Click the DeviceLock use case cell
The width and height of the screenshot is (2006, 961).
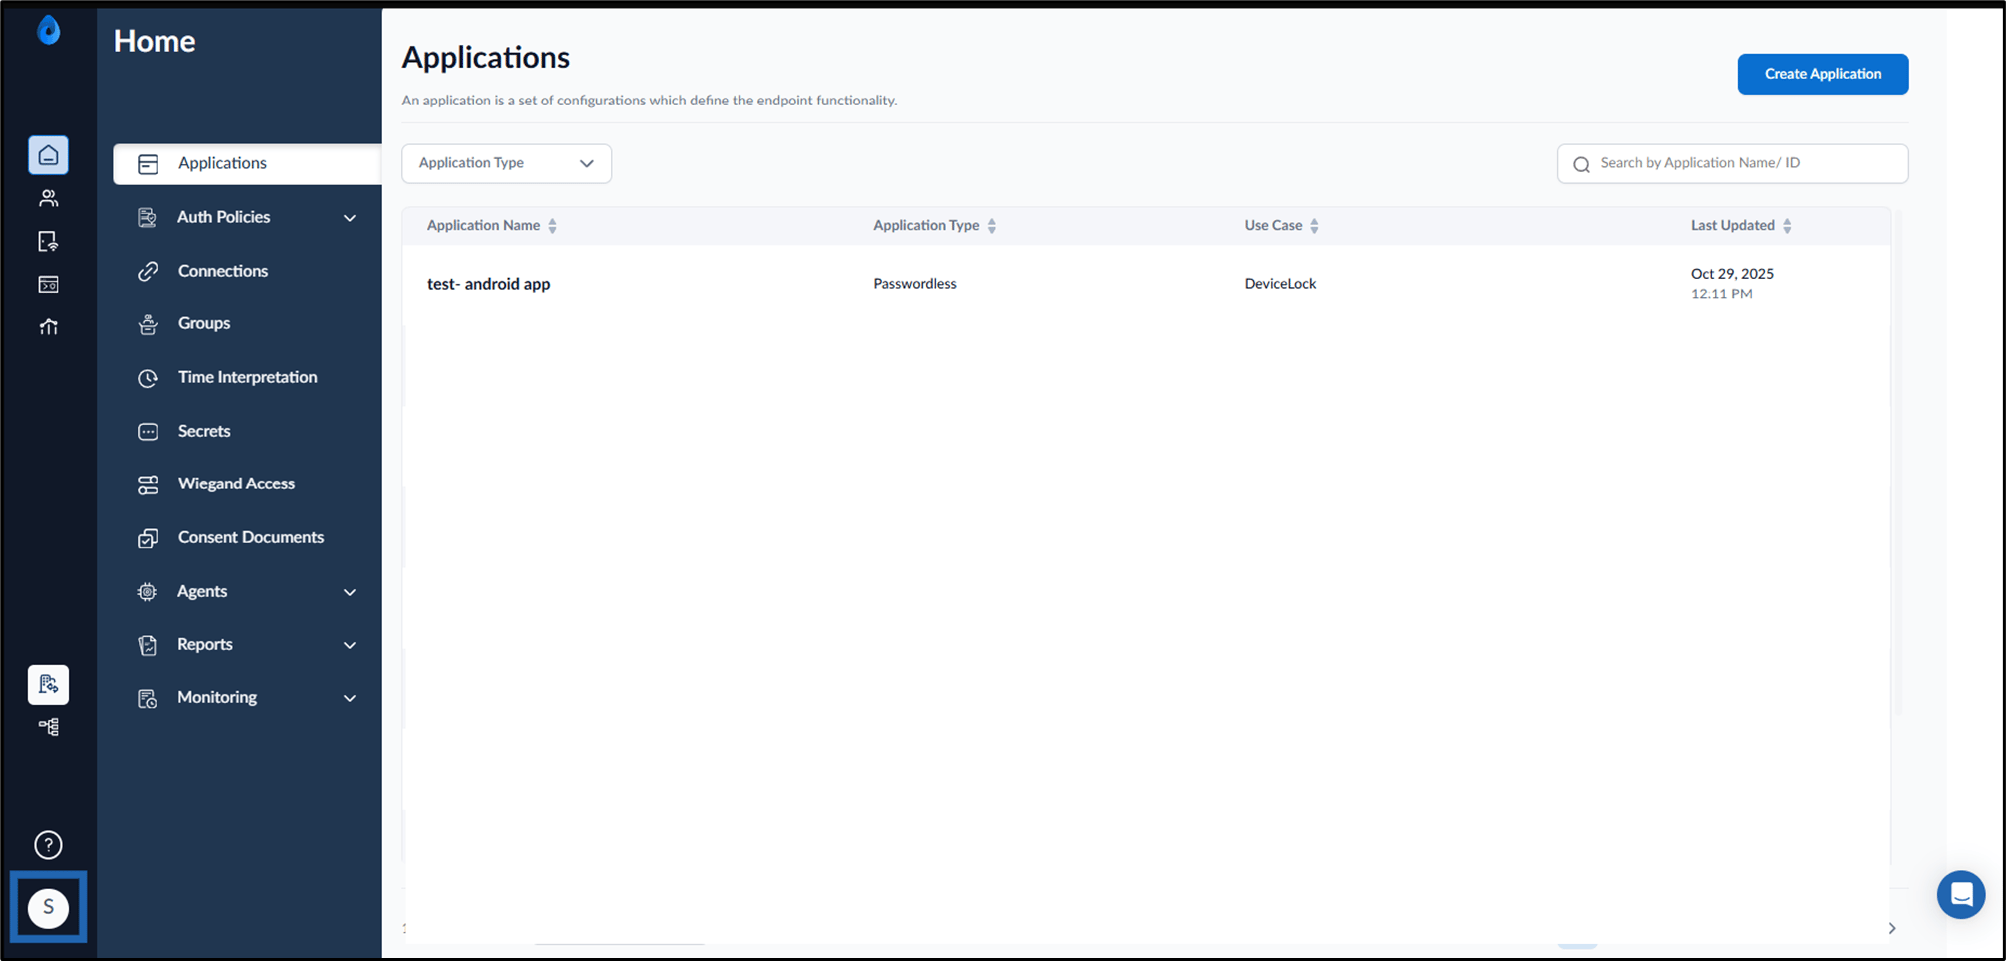pos(1280,284)
